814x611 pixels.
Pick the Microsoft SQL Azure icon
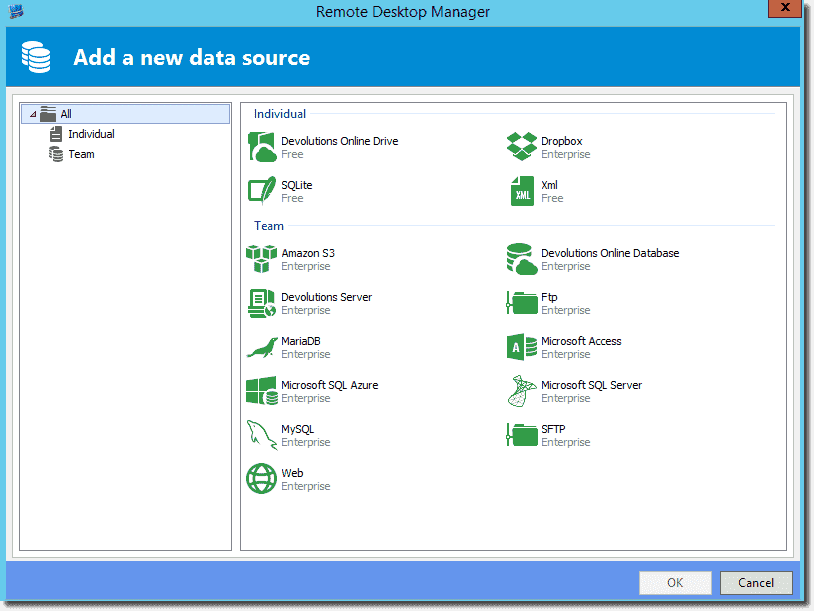[262, 391]
